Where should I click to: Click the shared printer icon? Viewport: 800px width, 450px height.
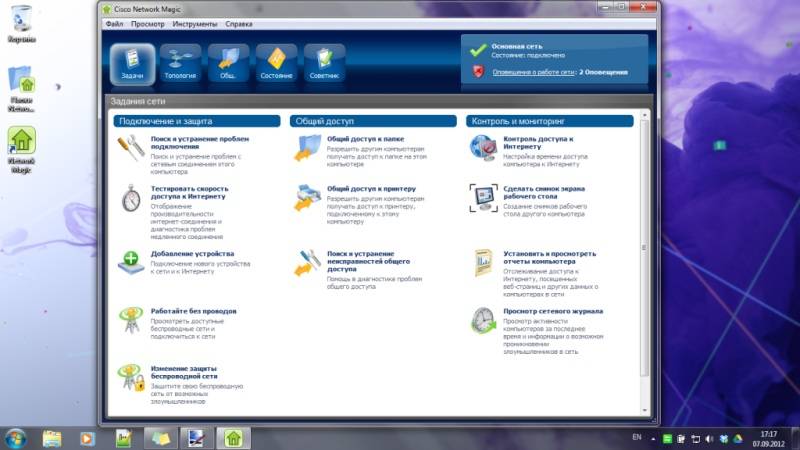point(307,197)
